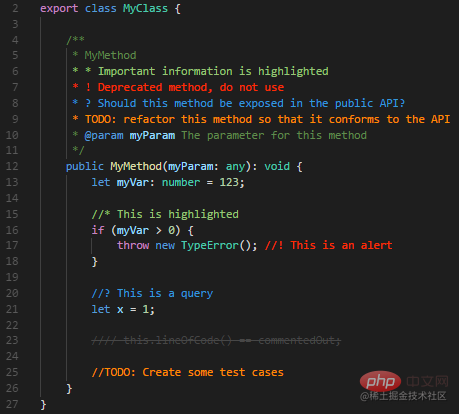Click the class name MyClass on line 2
459x414 pixels.
coord(145,8)
